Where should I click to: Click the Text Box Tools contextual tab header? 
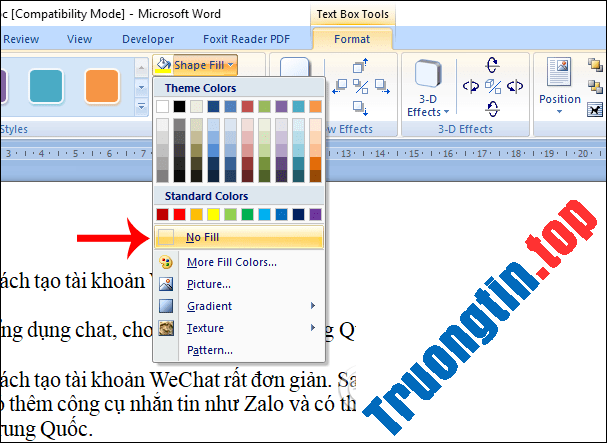353,14
